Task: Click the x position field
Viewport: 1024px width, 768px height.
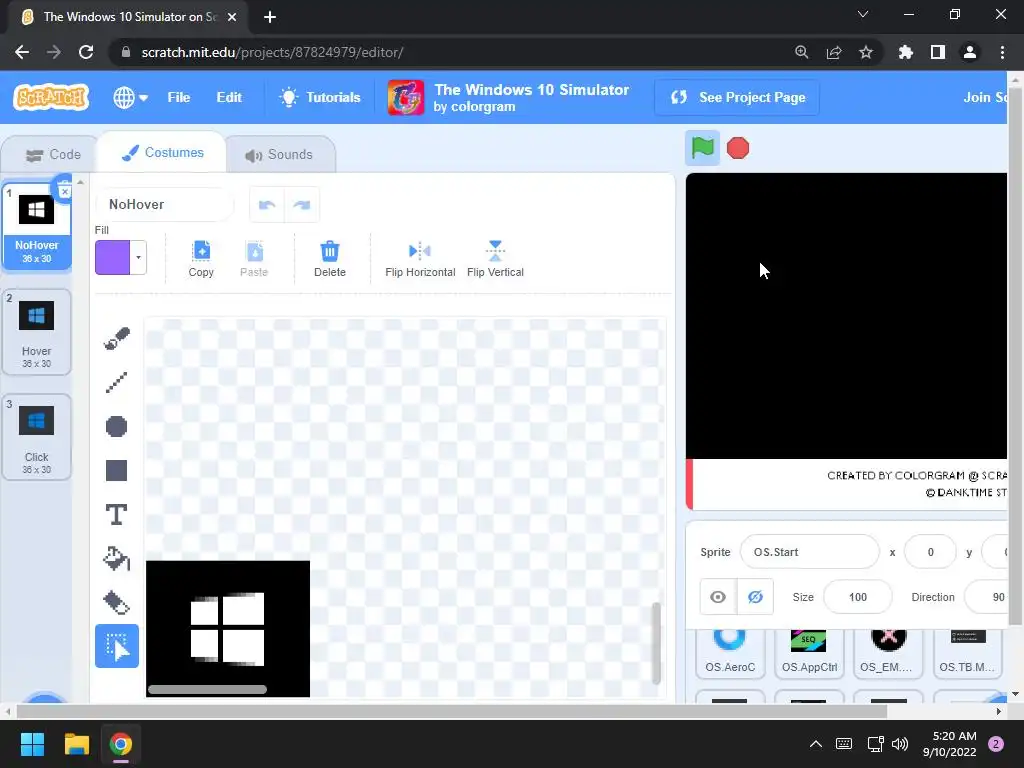Action: point(930,552)
